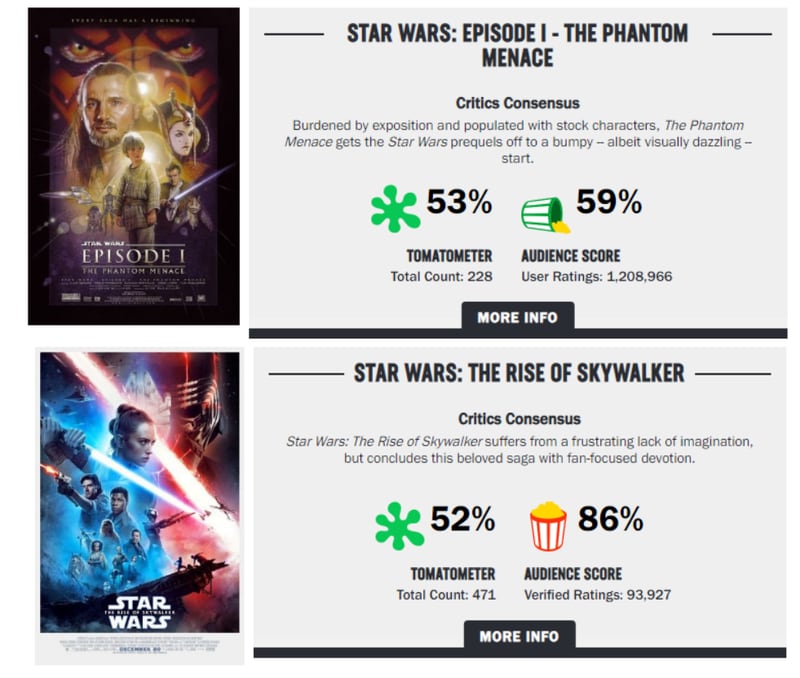Click the 59% audience score

point(609,202)
